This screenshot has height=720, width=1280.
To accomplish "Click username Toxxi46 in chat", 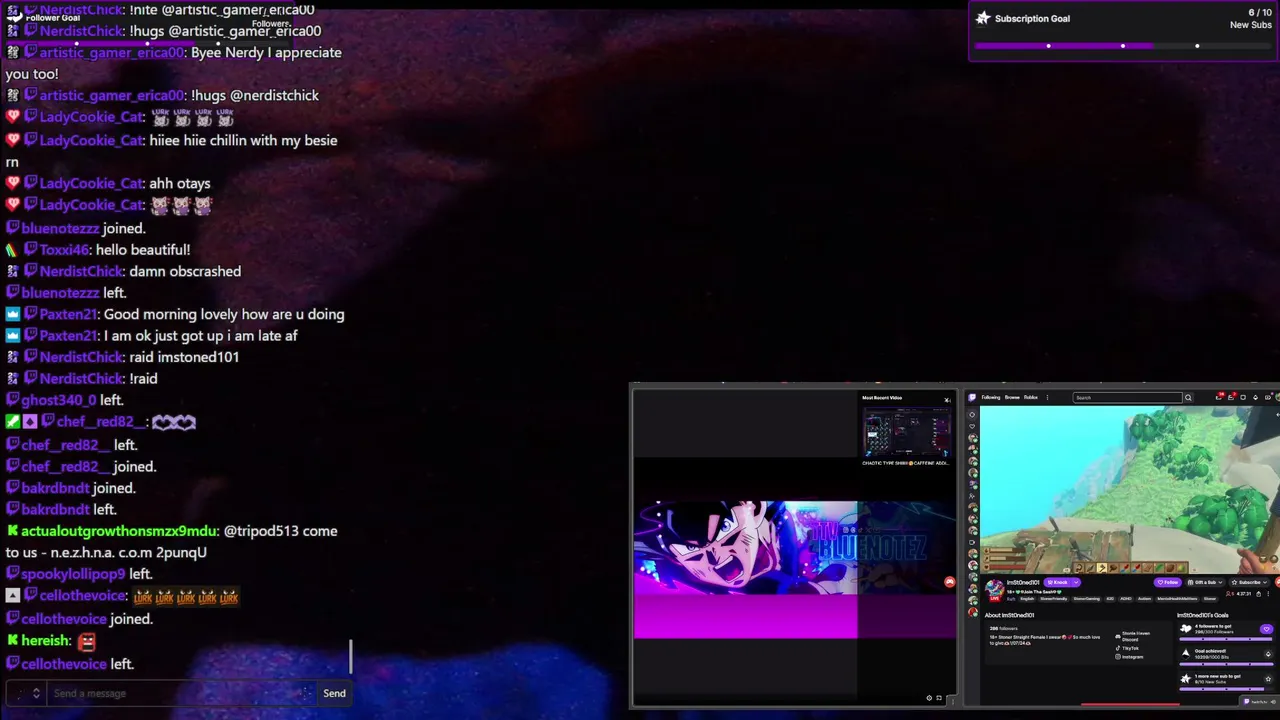I will [65, 250].
